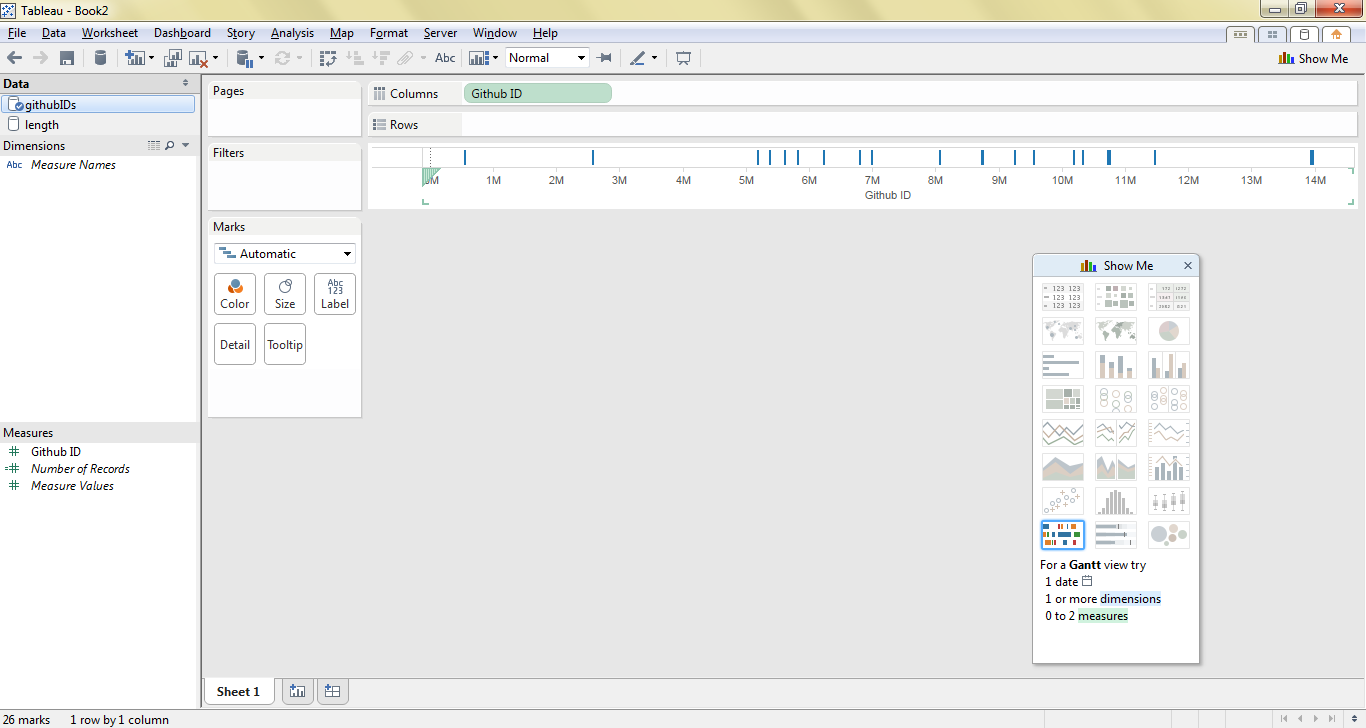Select the bullet graph in Show Me
1366x728 pixels.
[x=1116, y=535]
